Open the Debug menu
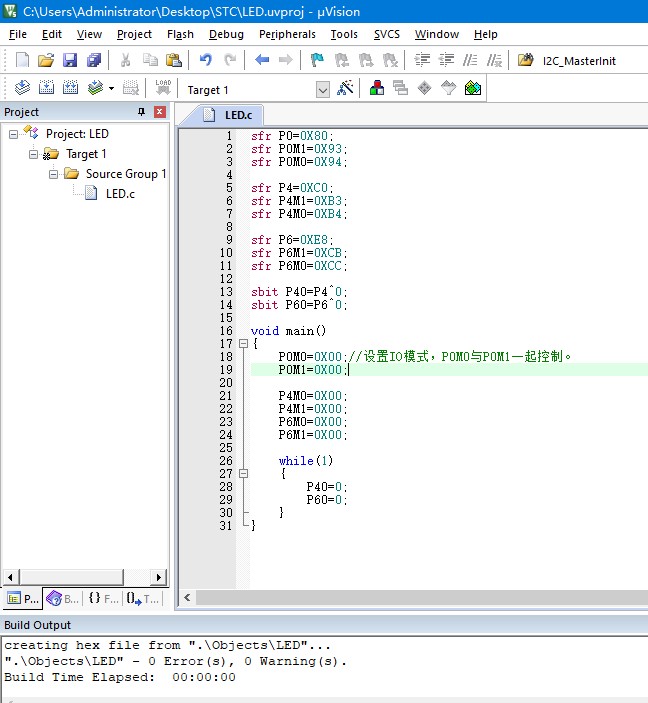 click(226, 35)
